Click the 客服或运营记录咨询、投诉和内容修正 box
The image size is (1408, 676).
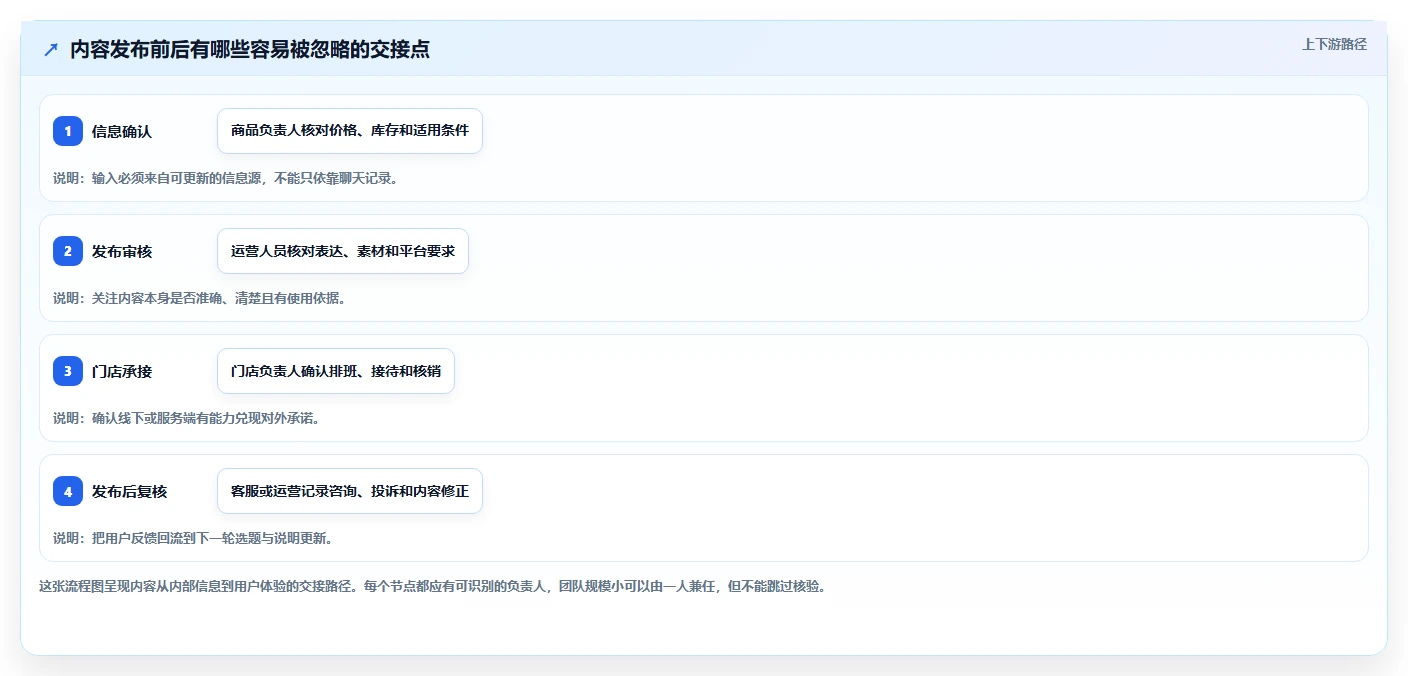click(350, 491)
